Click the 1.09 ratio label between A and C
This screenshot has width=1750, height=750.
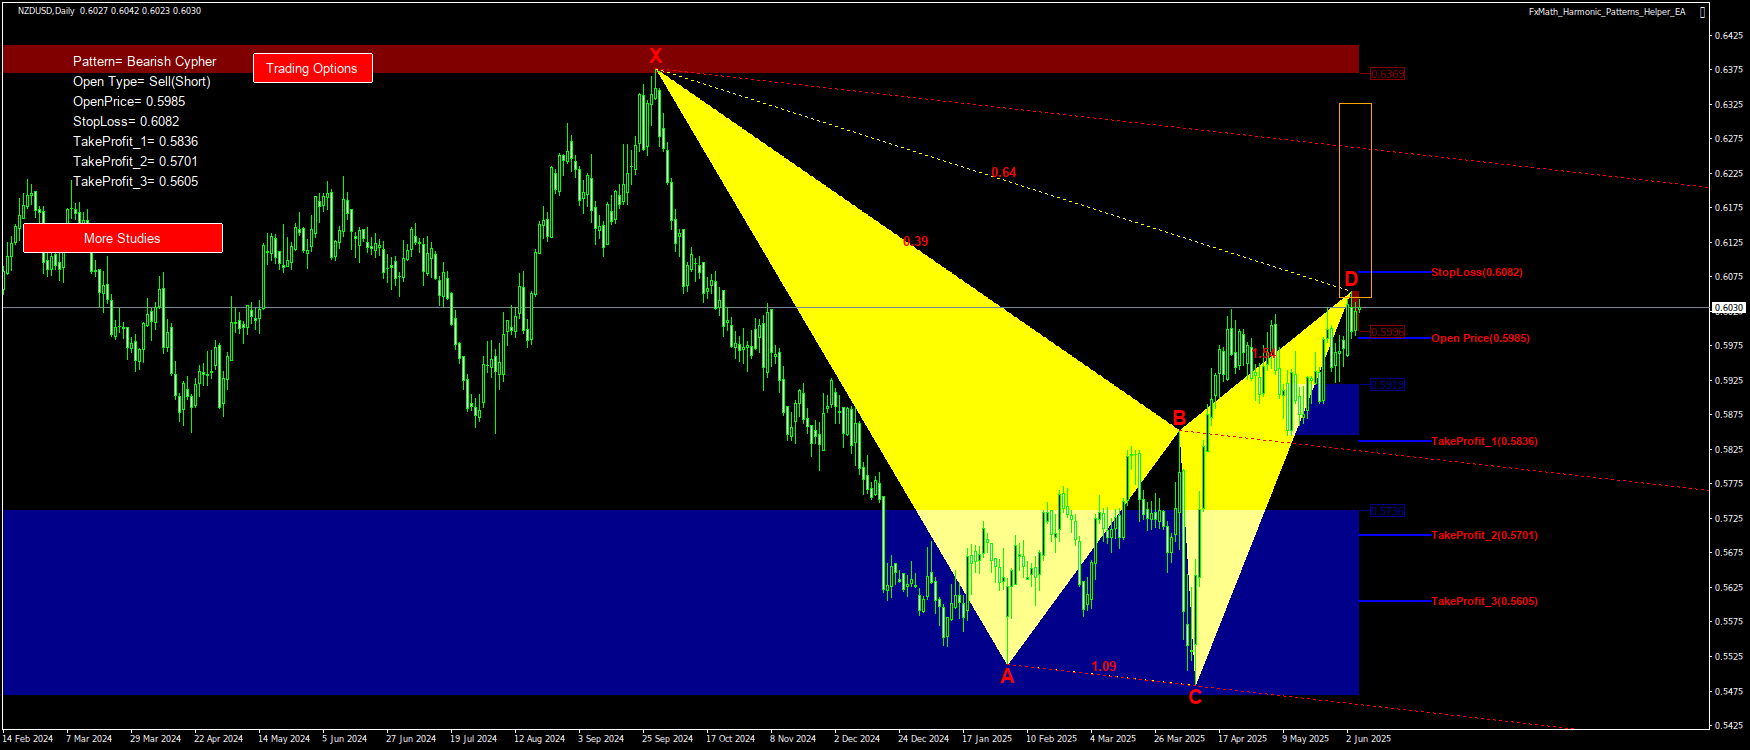[1104, 666]
